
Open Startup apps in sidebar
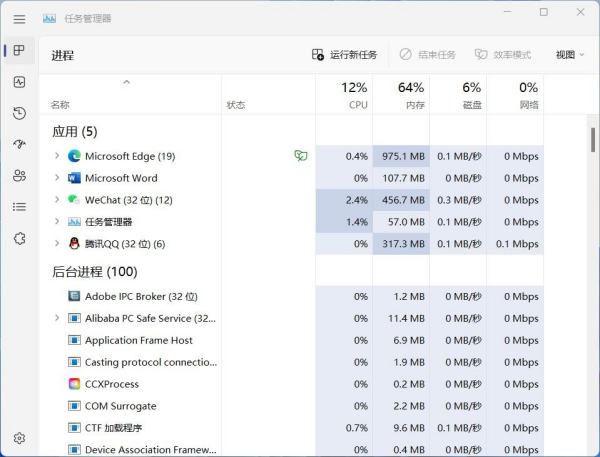point(19,144)
